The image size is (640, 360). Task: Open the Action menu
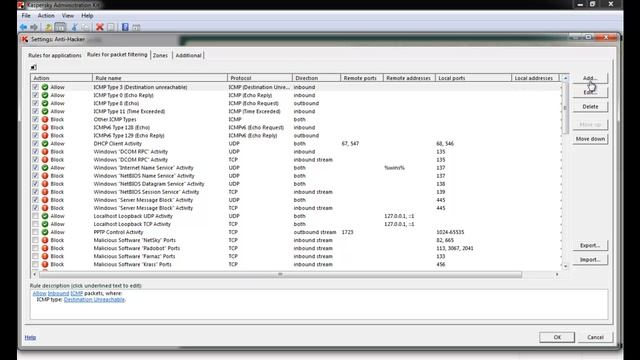point(46,16)
